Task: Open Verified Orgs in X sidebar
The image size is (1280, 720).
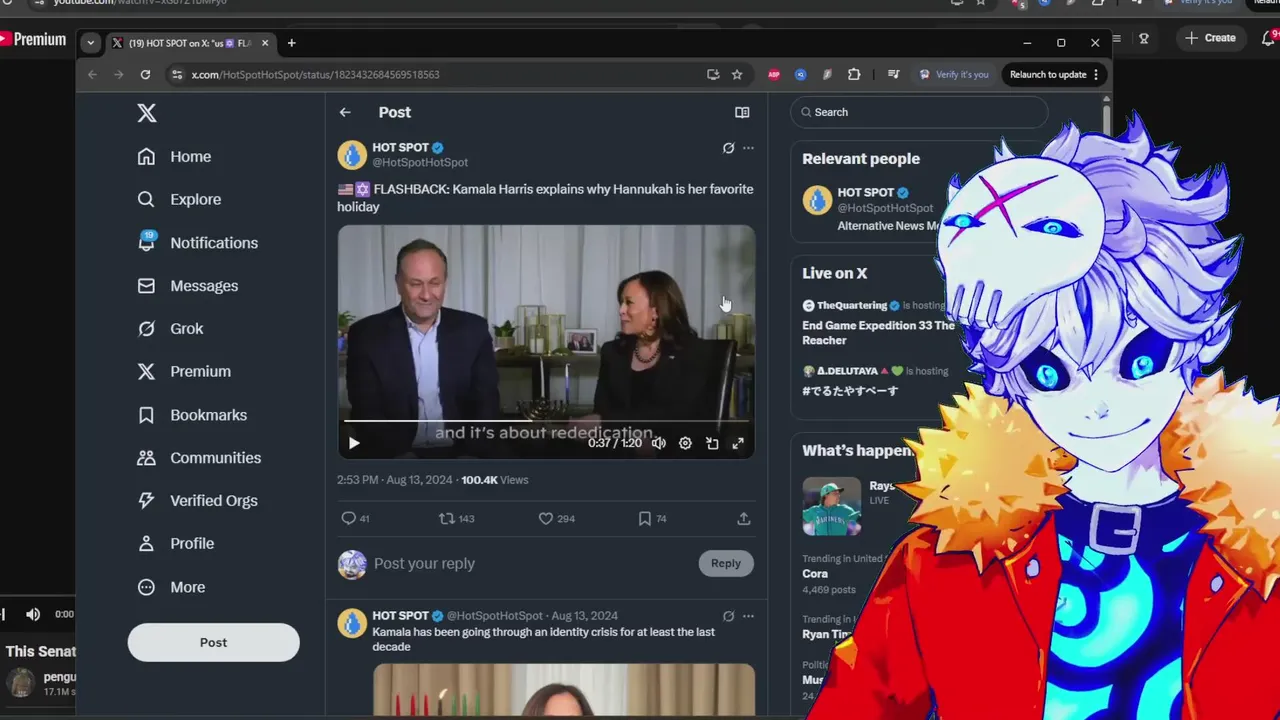Action: pyautogui.click(x=198, y=501)
